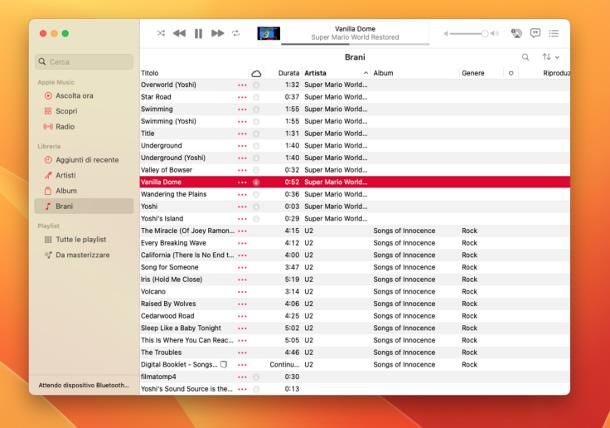The image size is (610, 428).
Task: Open more options for Star Road
Action: pyautogui.click(x=242, y=97)
